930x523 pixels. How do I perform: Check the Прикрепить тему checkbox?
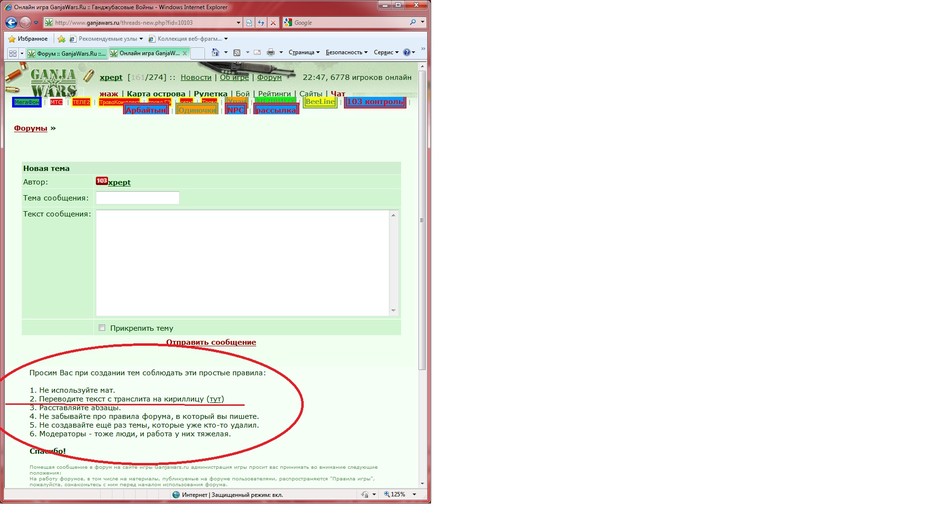[x=102, y=327]
